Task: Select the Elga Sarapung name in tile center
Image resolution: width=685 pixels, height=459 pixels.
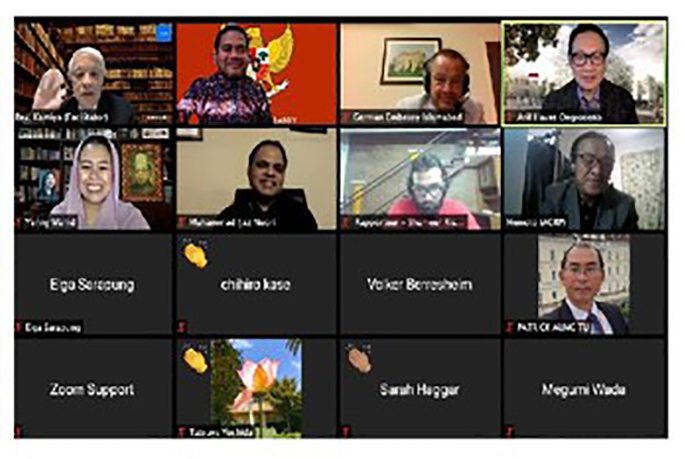Action: click(92, 285)
